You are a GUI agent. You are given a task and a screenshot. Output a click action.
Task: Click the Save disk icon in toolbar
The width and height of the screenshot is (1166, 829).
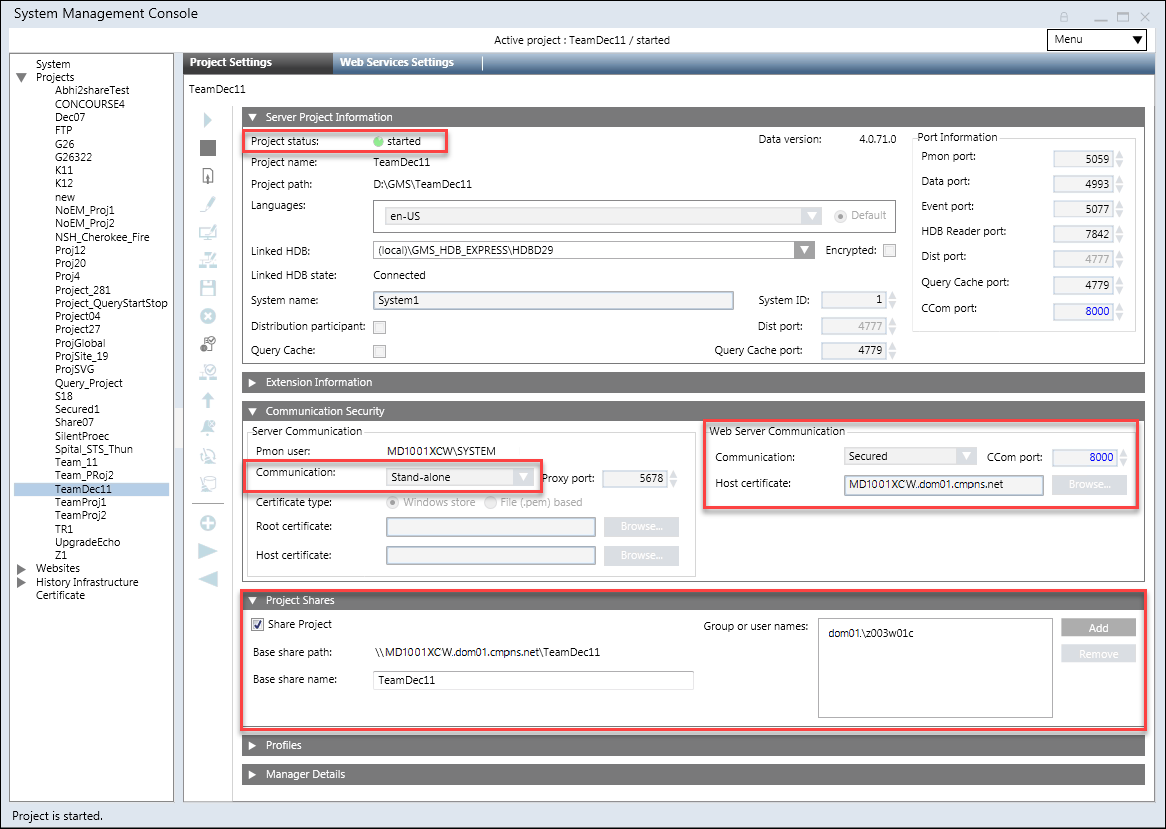pyautogui.click(x=208, y=288)
